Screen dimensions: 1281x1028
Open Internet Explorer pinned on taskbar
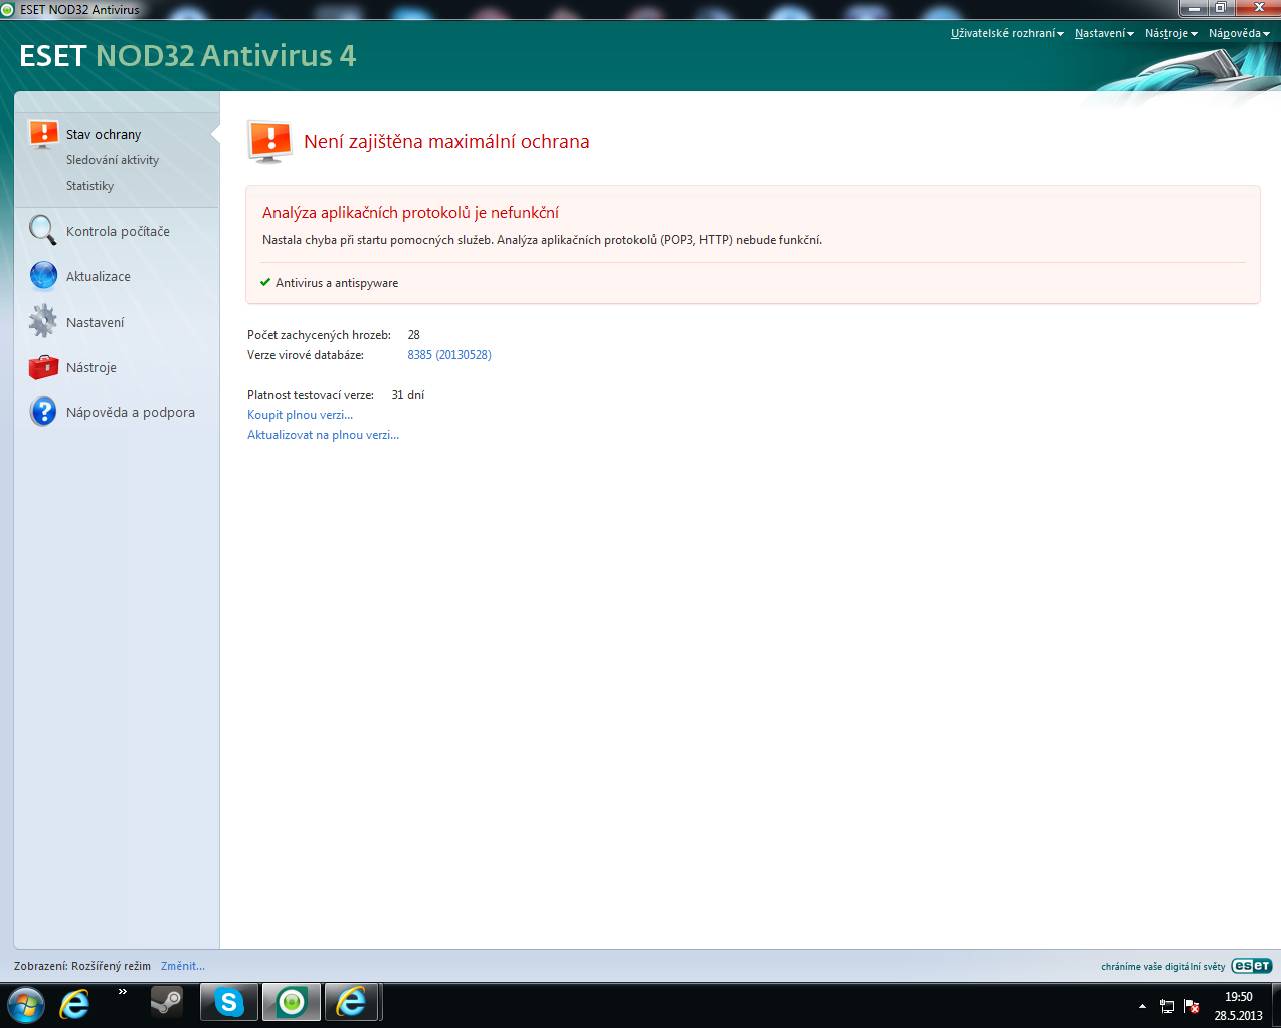[75, 1003]
